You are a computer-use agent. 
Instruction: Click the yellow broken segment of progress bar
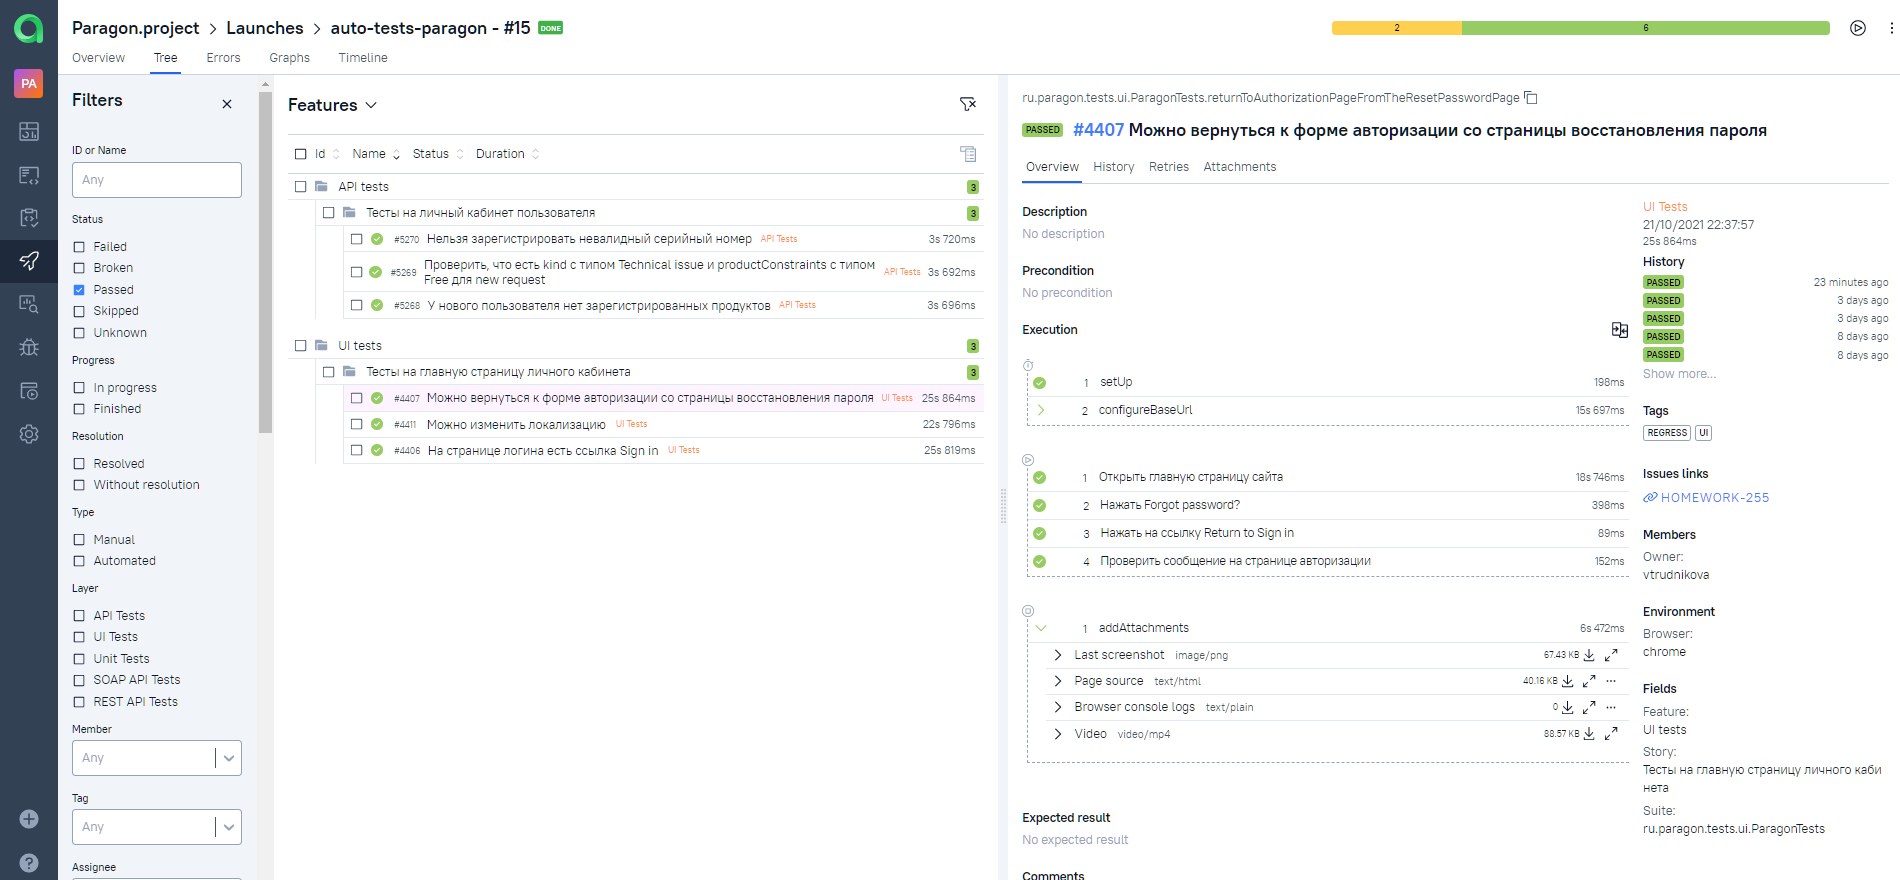1396,28
